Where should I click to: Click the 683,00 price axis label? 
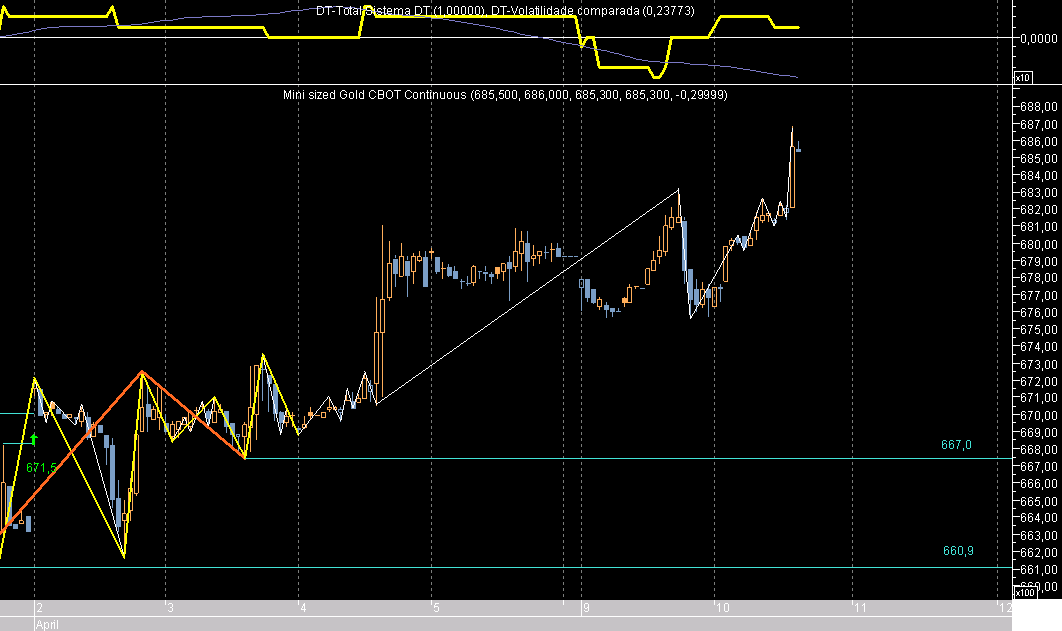tap(1039, 193)
